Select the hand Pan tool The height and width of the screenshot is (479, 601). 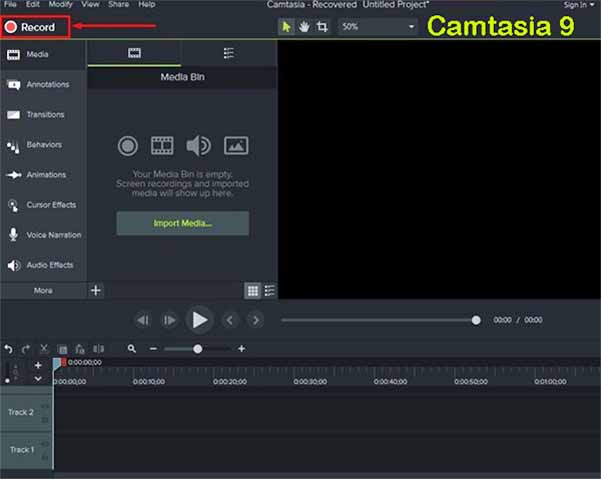[x=304, y=27]
